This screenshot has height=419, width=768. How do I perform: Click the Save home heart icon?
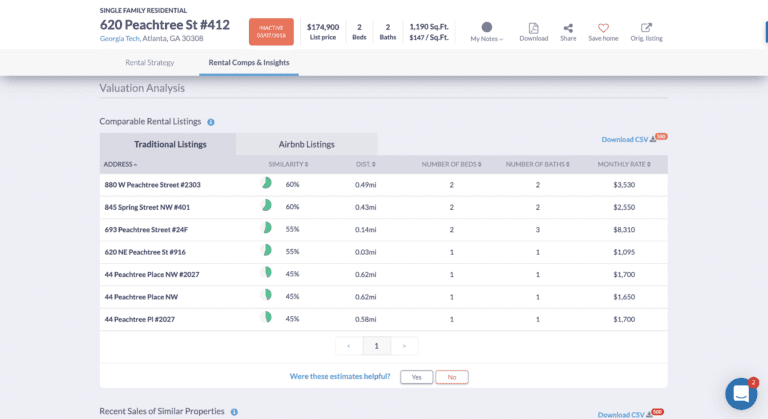[x=603, y=29]
